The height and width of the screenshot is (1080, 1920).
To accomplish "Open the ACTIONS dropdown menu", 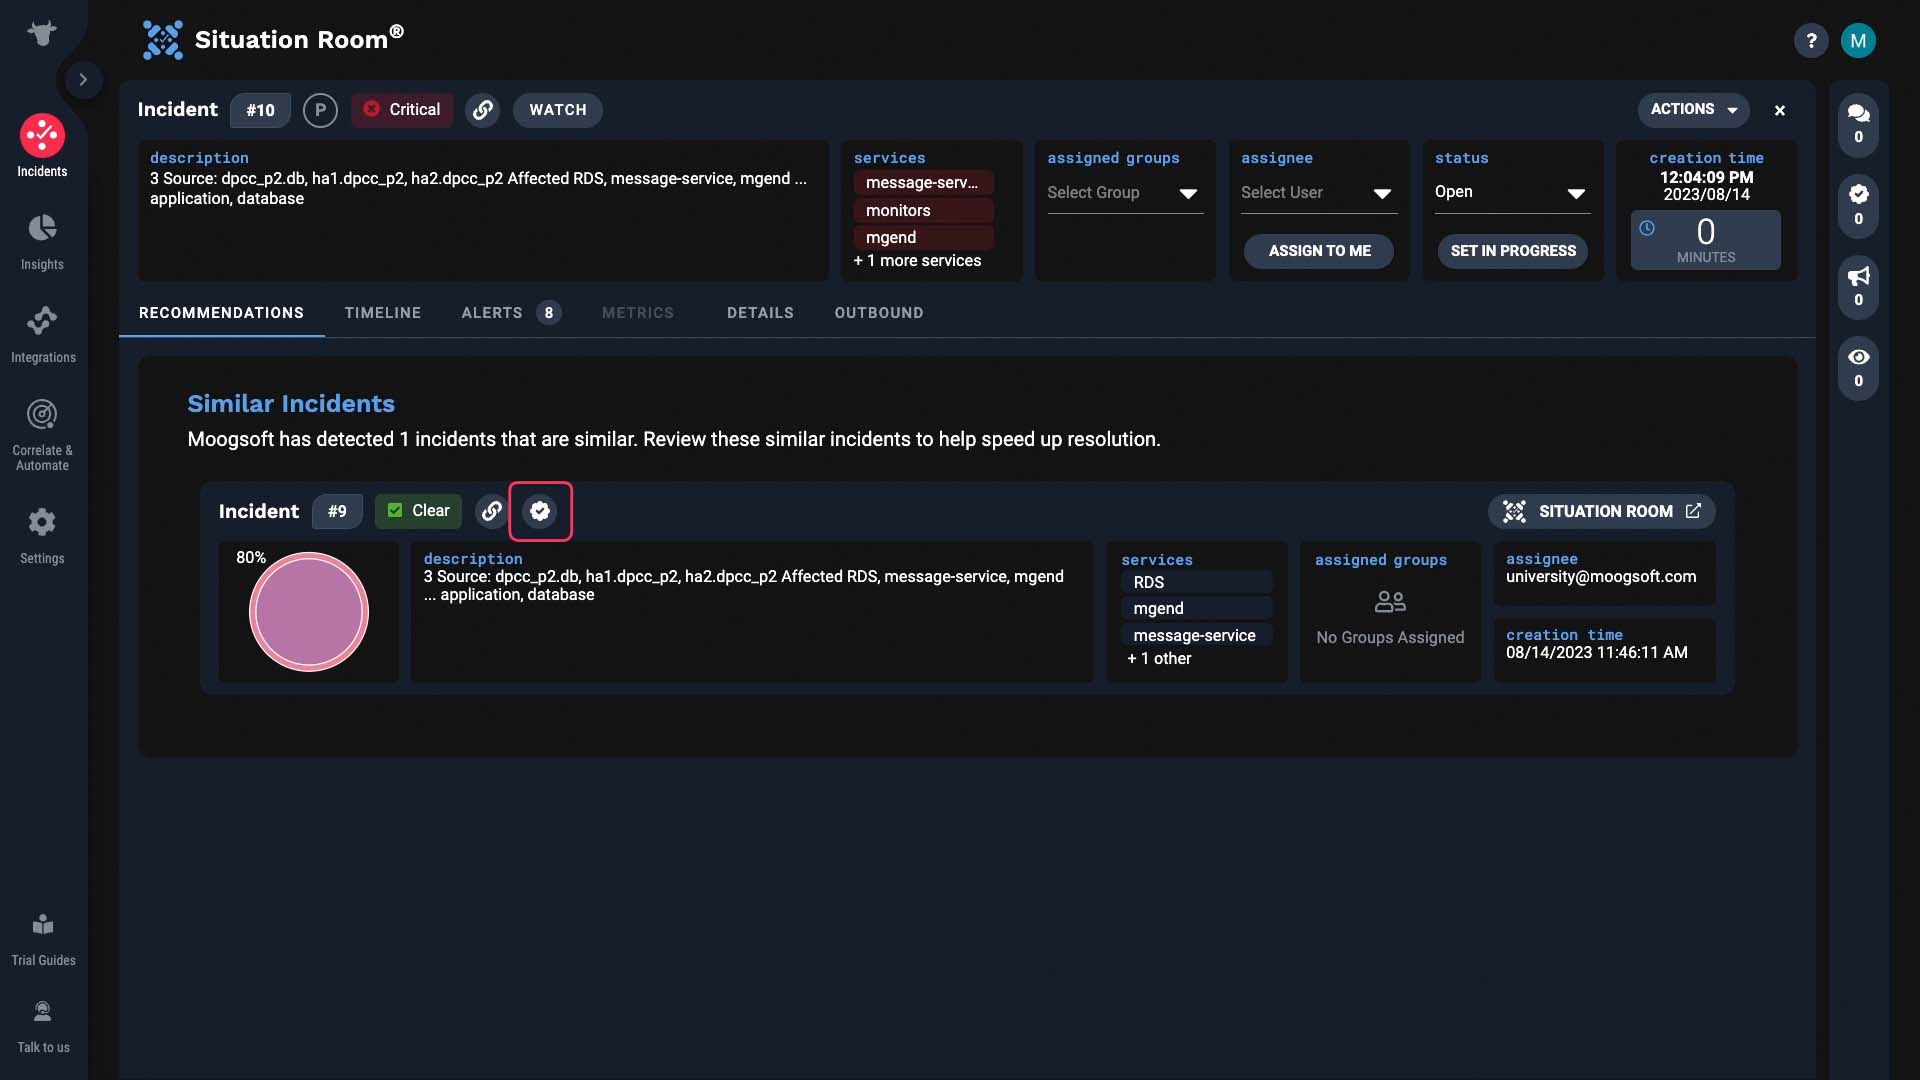I will [x=1693, y=110].
